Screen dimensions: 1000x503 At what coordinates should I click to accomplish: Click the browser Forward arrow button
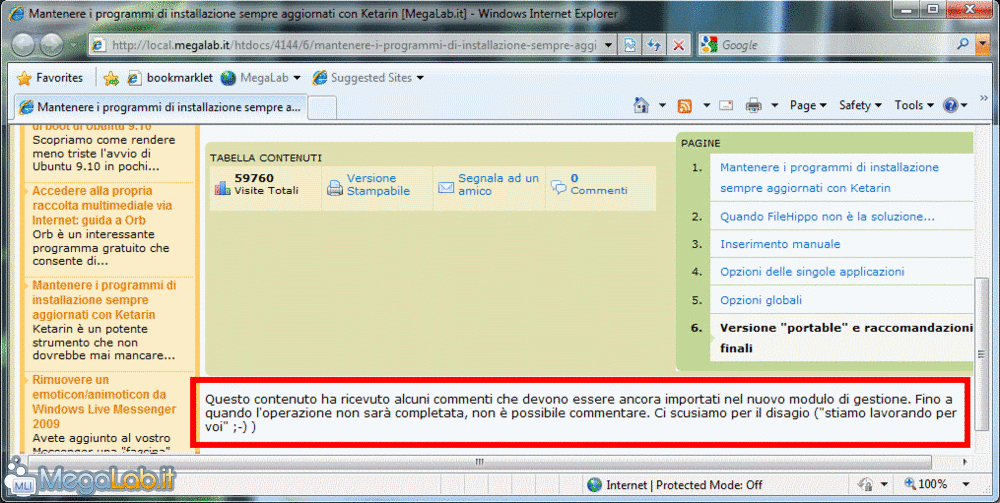pyautogui.click(x=52, y=45)
